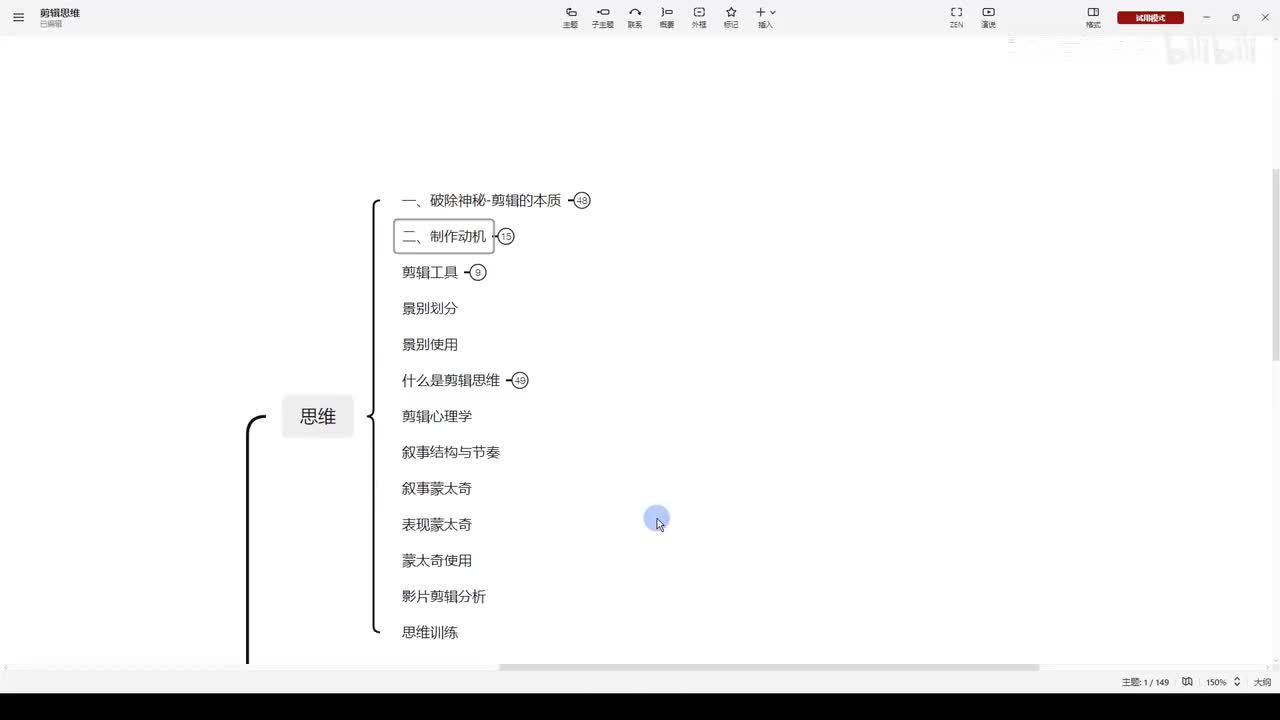
Task: Start presentation (演说) mode
Action: coord(988,17)
